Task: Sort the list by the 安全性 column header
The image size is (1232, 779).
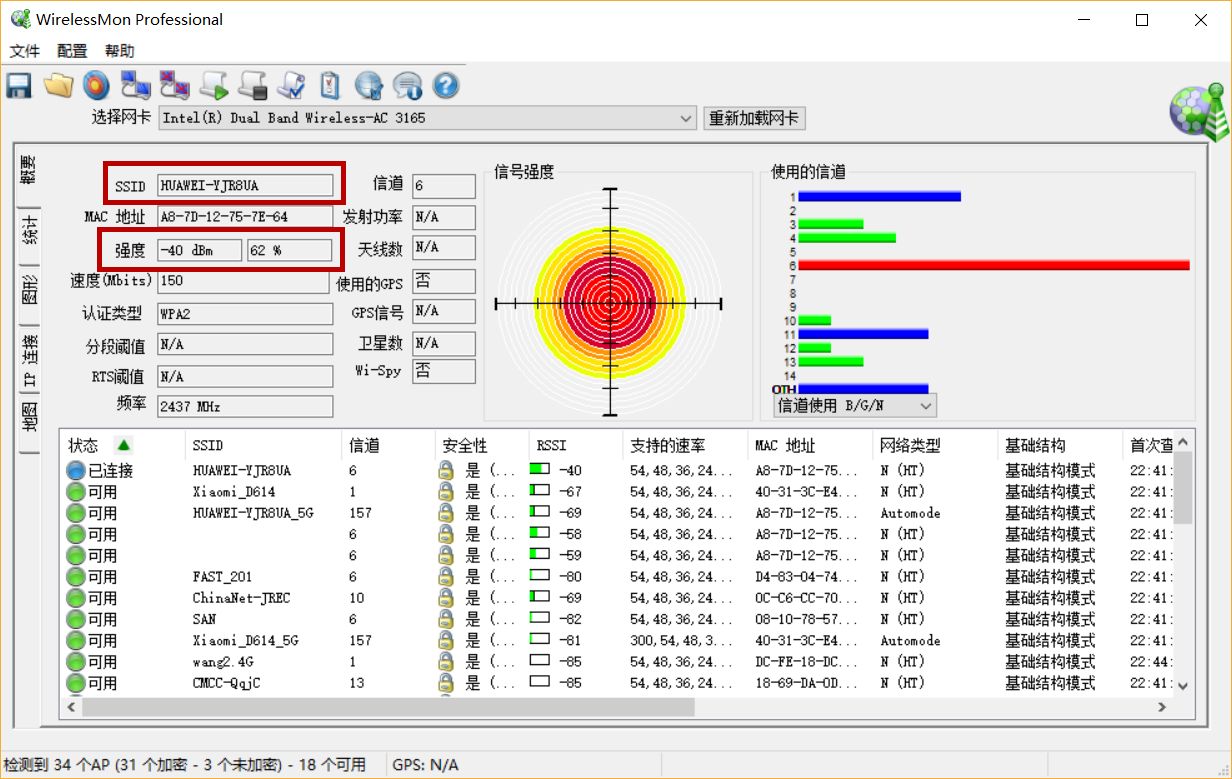Action: tap(483, 445)
